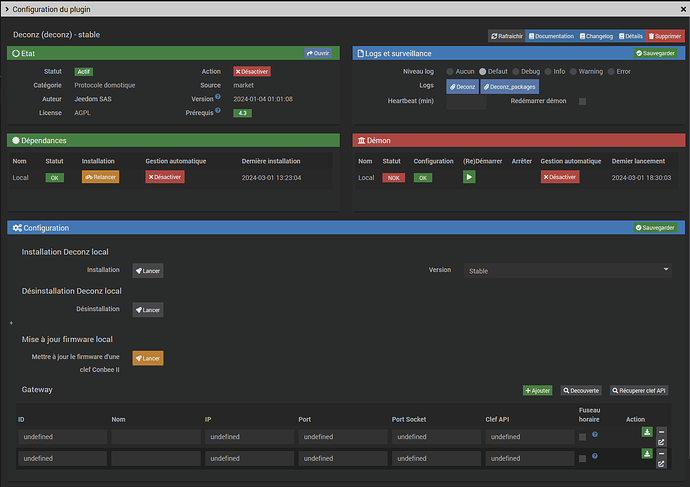Click the first gateway Clef API field
690x487 pixels.
pos(530,436)
